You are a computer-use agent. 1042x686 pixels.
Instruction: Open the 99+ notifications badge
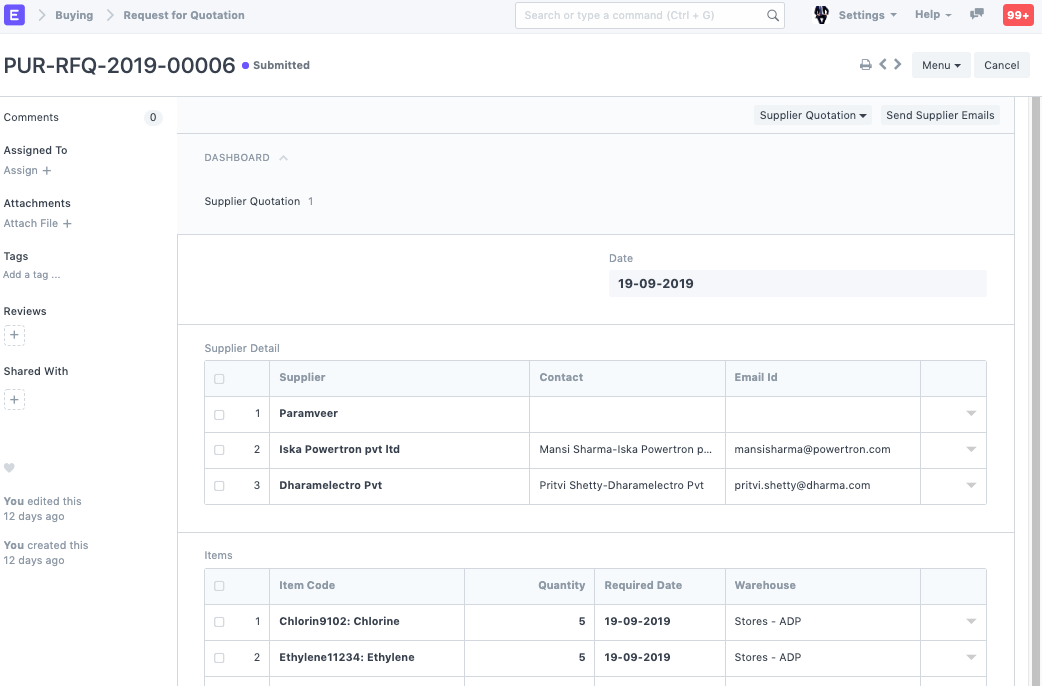coord(1018,15)
